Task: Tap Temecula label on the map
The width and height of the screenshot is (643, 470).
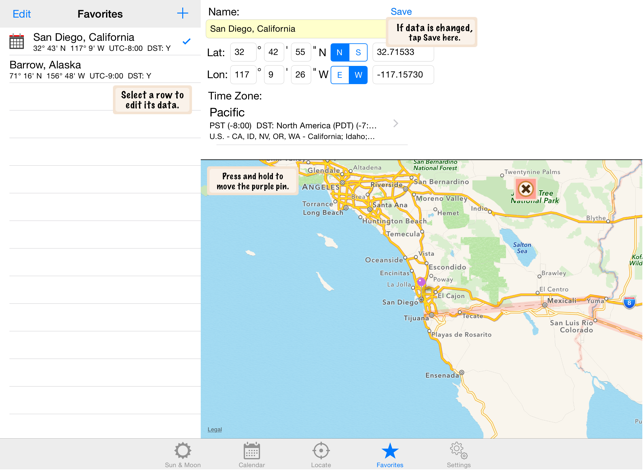Action: [403, 234]
